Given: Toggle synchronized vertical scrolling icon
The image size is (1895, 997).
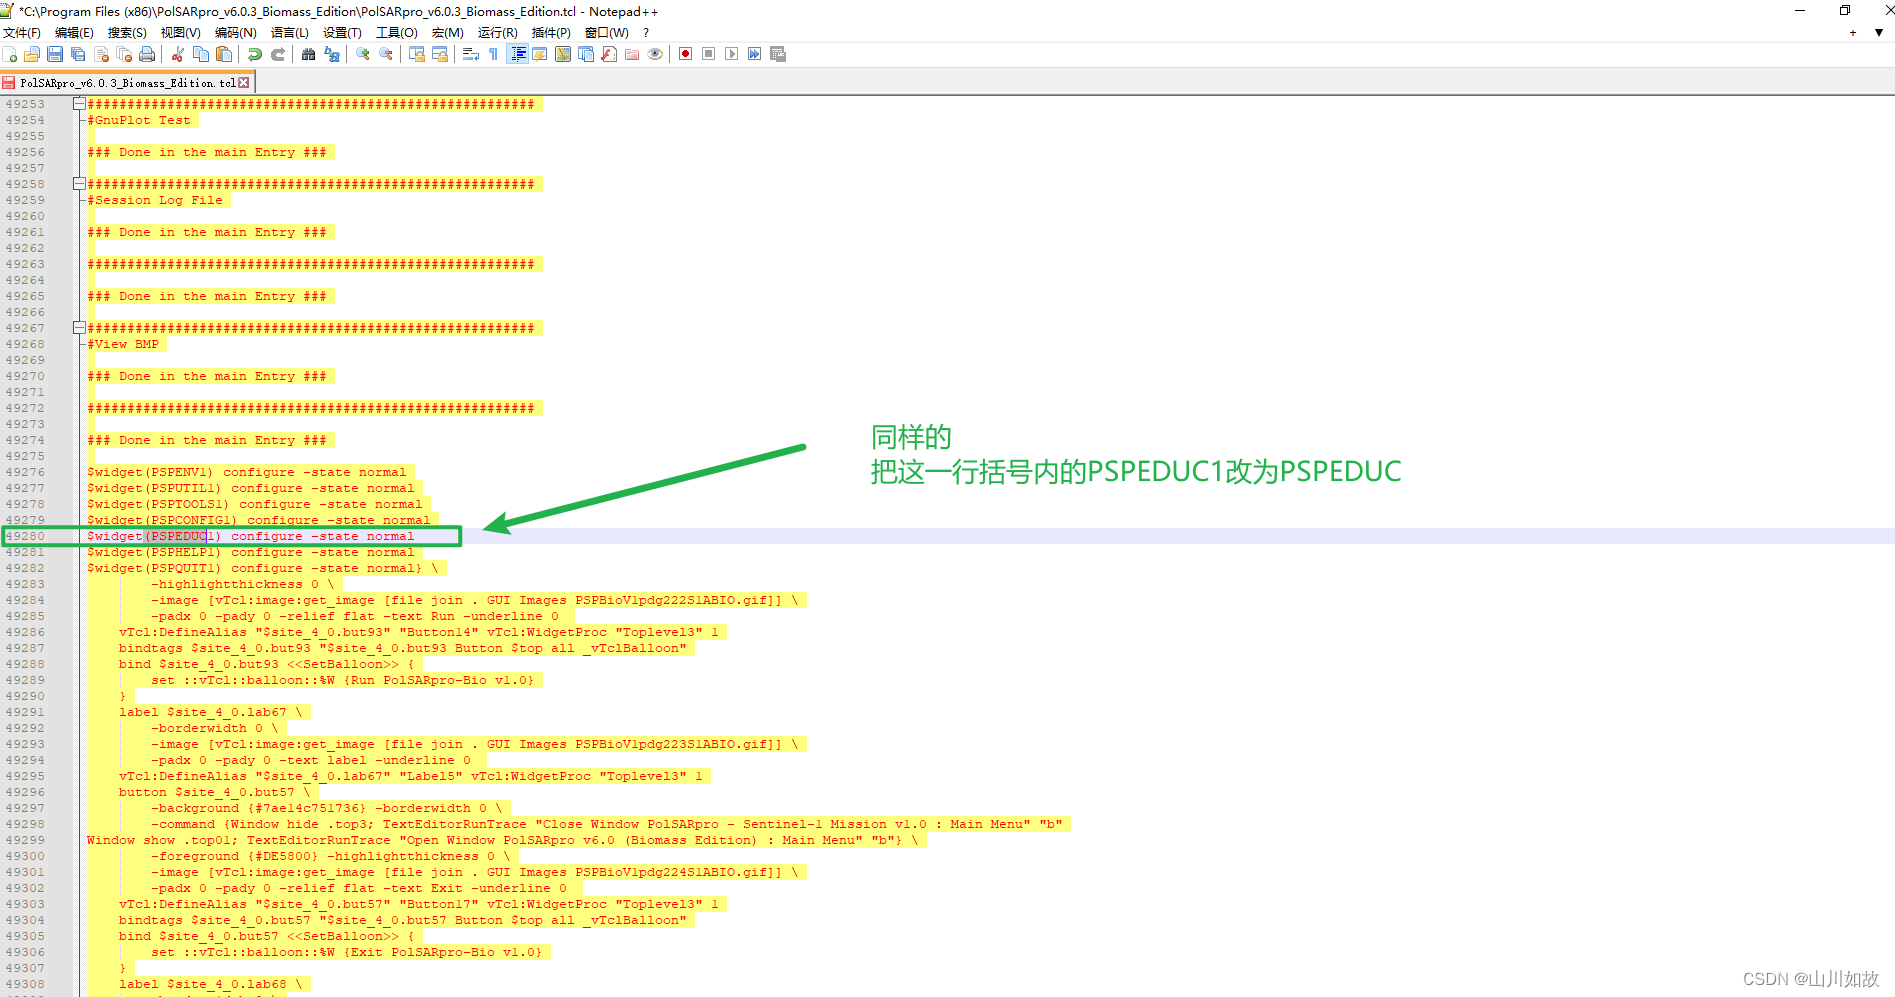Looking at the screenshot, I should (x=417, y=54).
